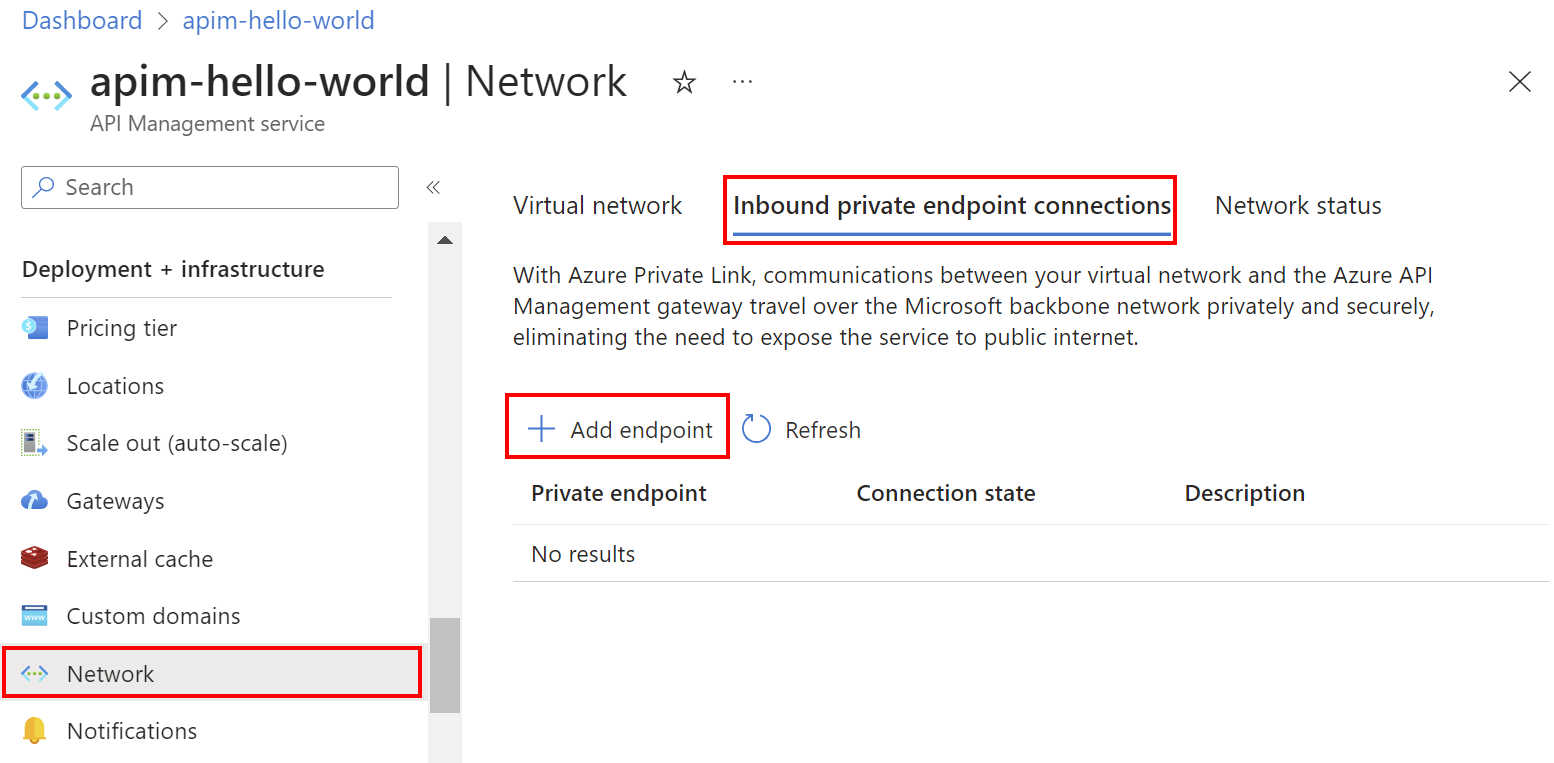Open External cache configuration
This screenshot has width=1554, height=763.
pyautogui.click(x=139, y=558)
